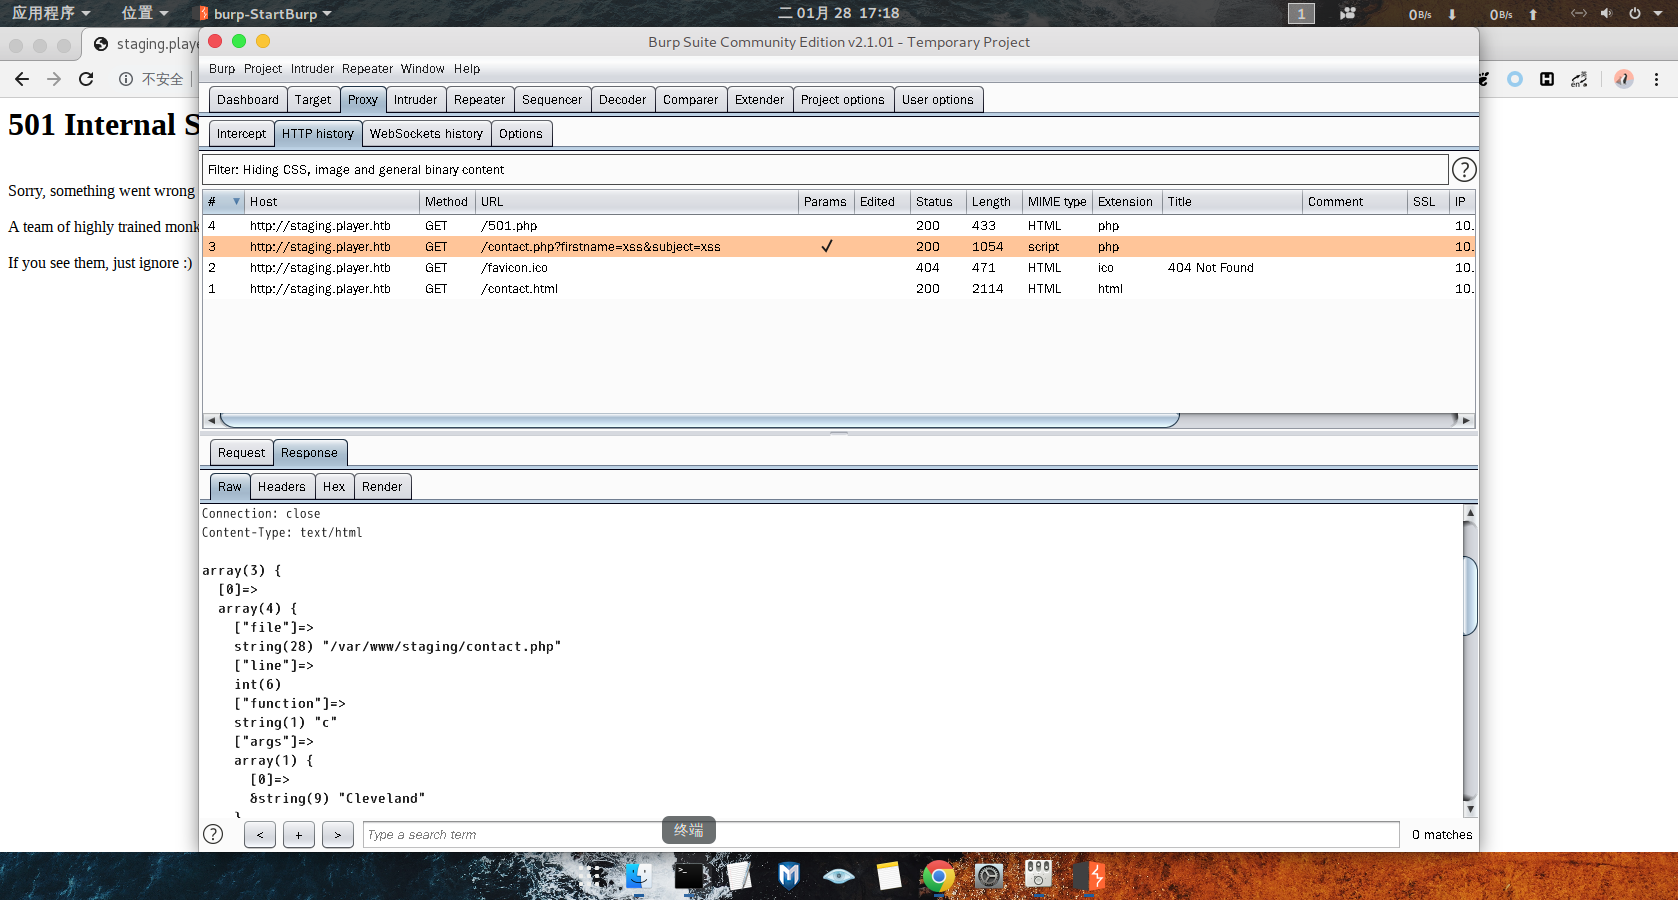Open Burp Suite orange icon in dock

(1090, 877)
